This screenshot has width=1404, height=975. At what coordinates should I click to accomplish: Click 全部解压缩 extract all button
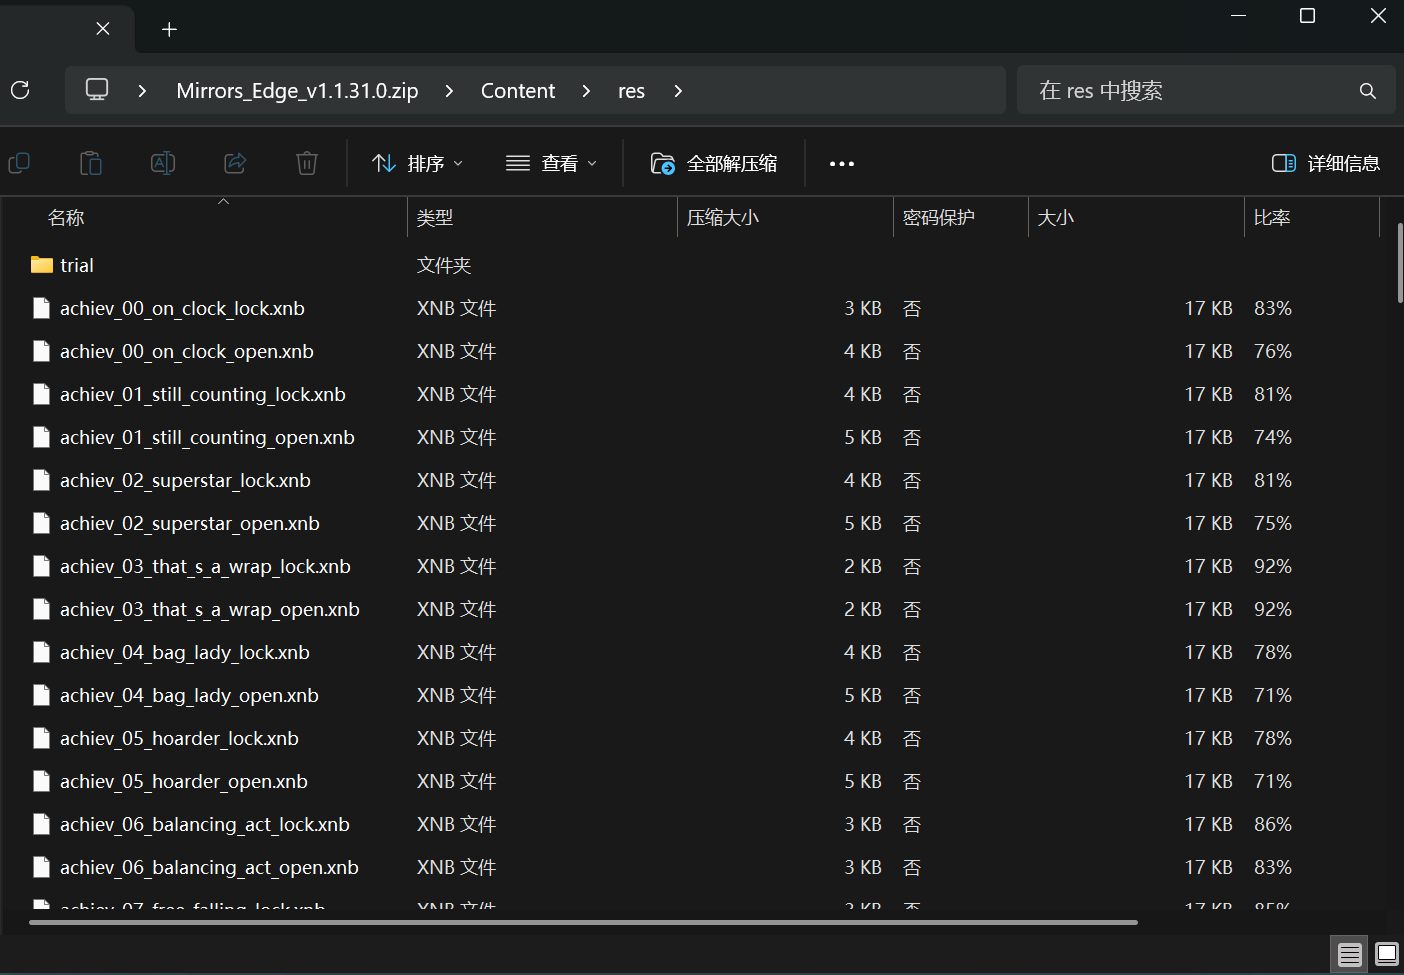click(x=714, y=163)
